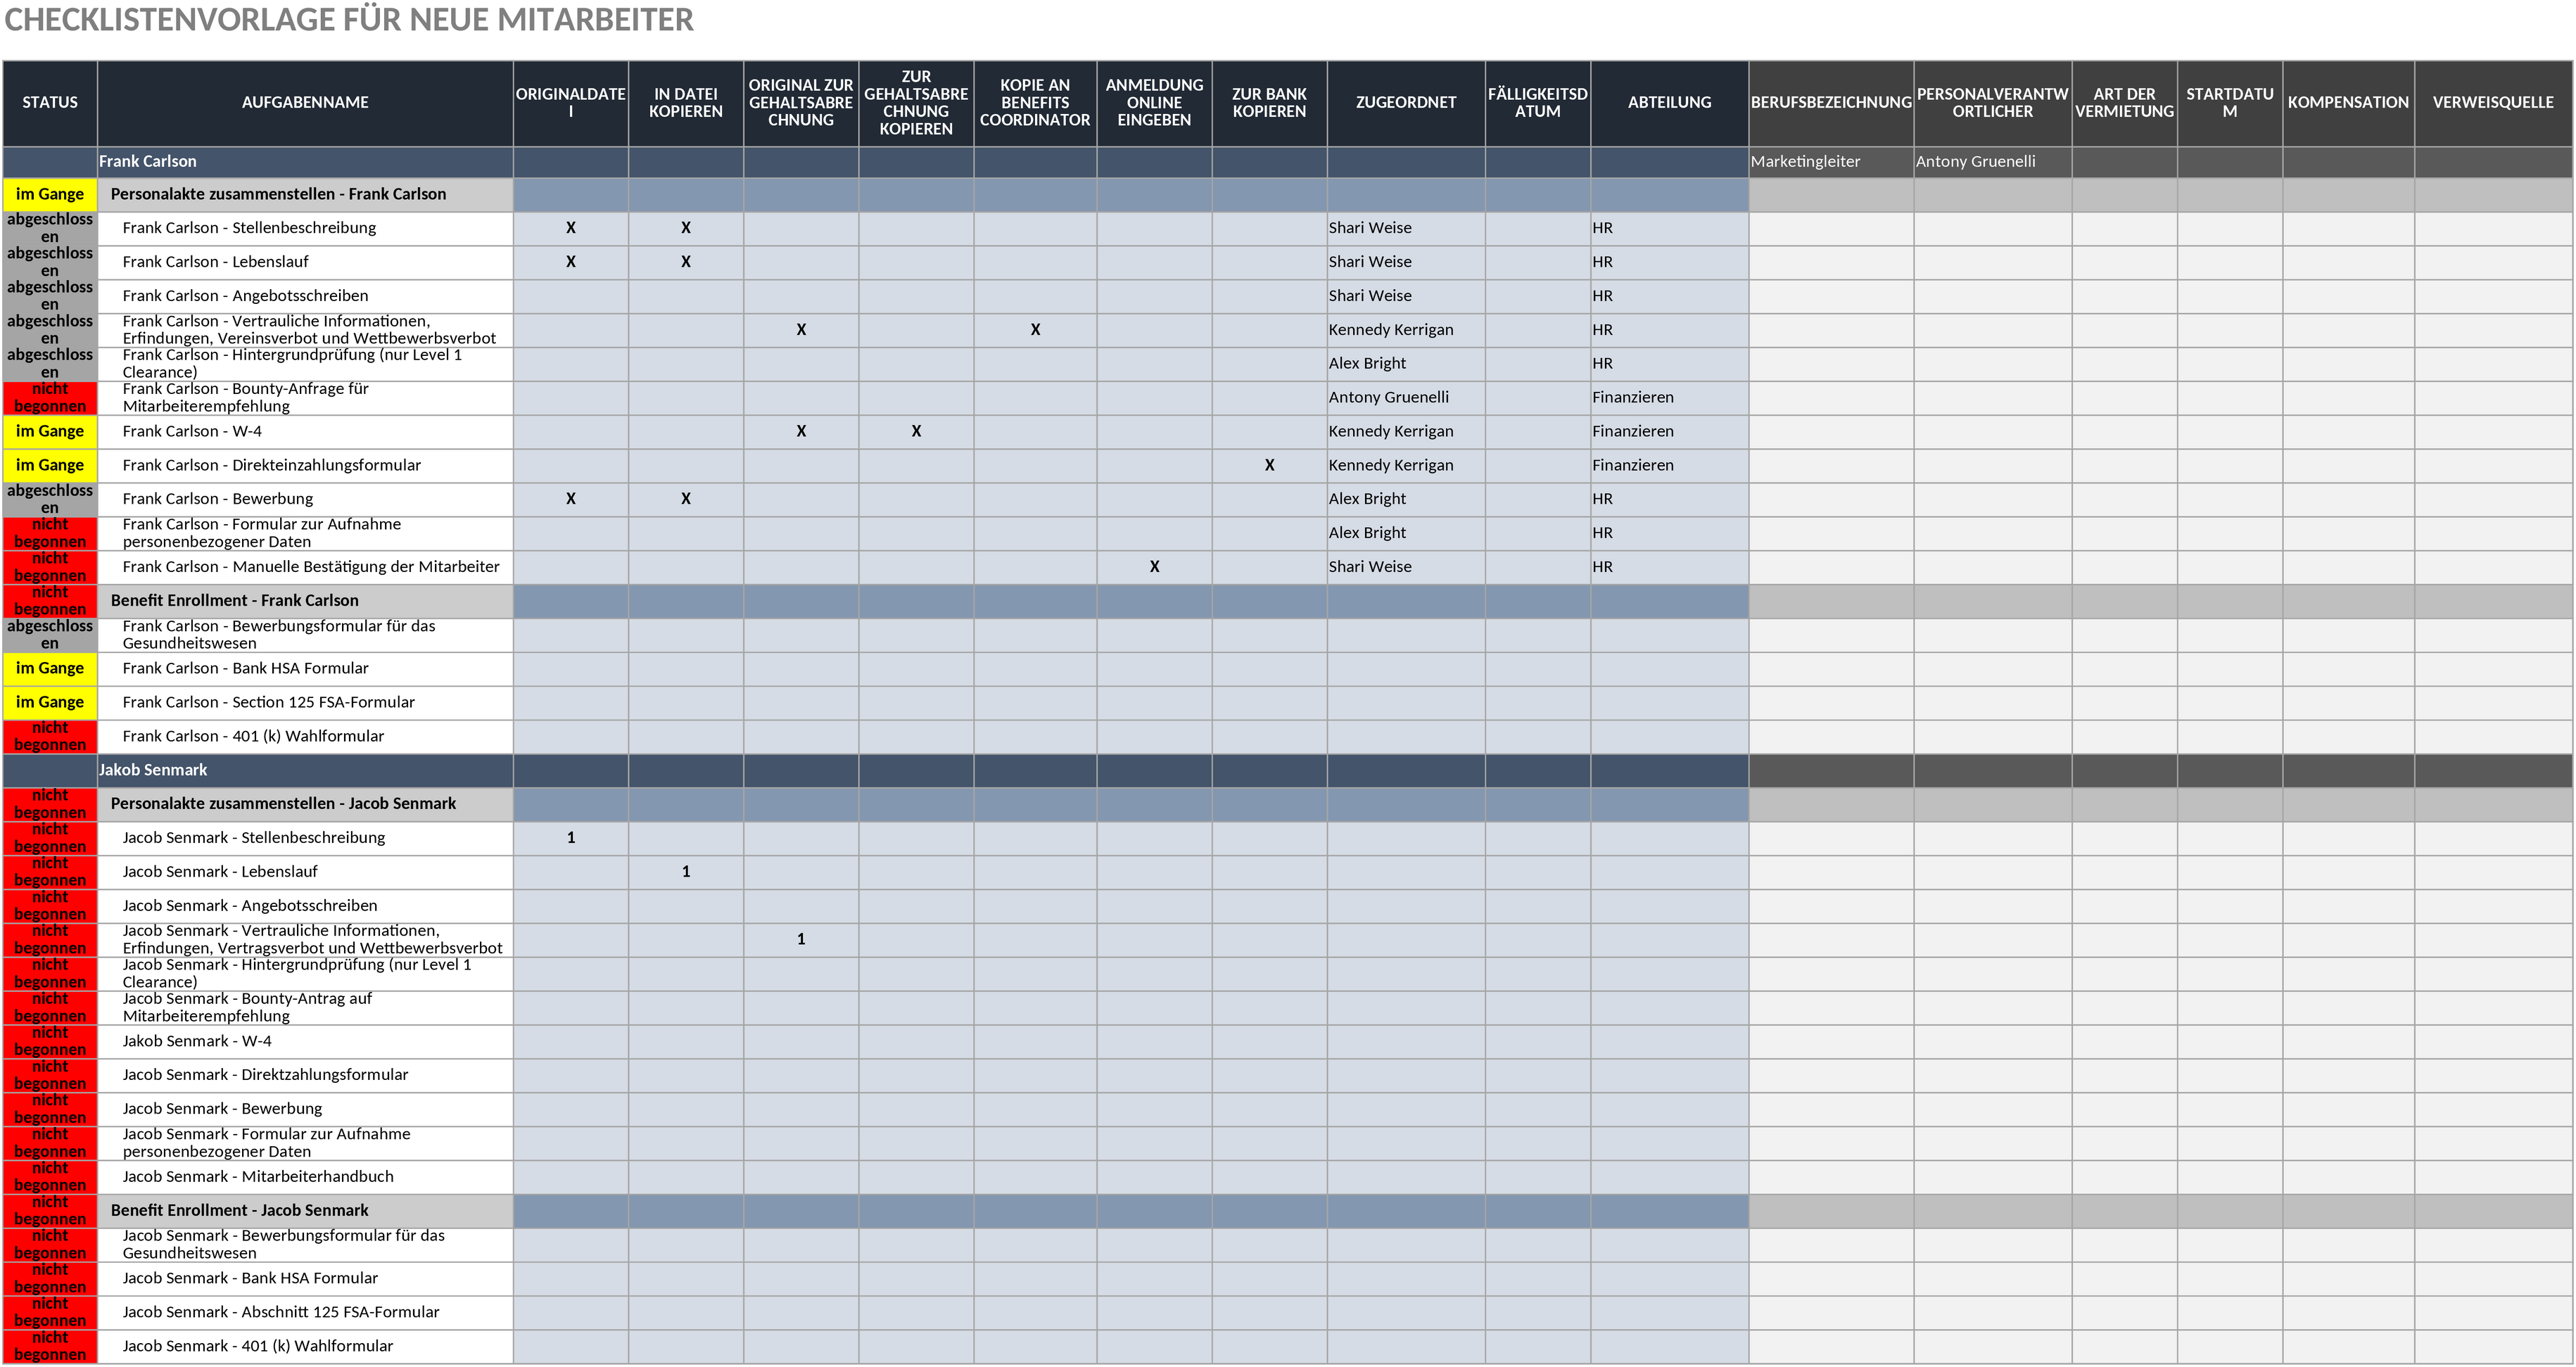Select 'abgeschlossen' status of Frank Carlson Lebenslauf
The width and height of the screenshot is (2576, 1367).
pyautogui.click(x=50, y=262)
